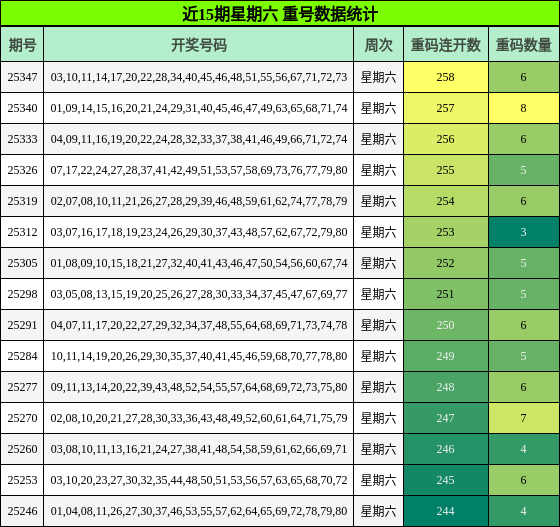Click the dark green 244 cell
This screenshot has width=560, height=527.
pyautogui.click(x=446, y=511)
